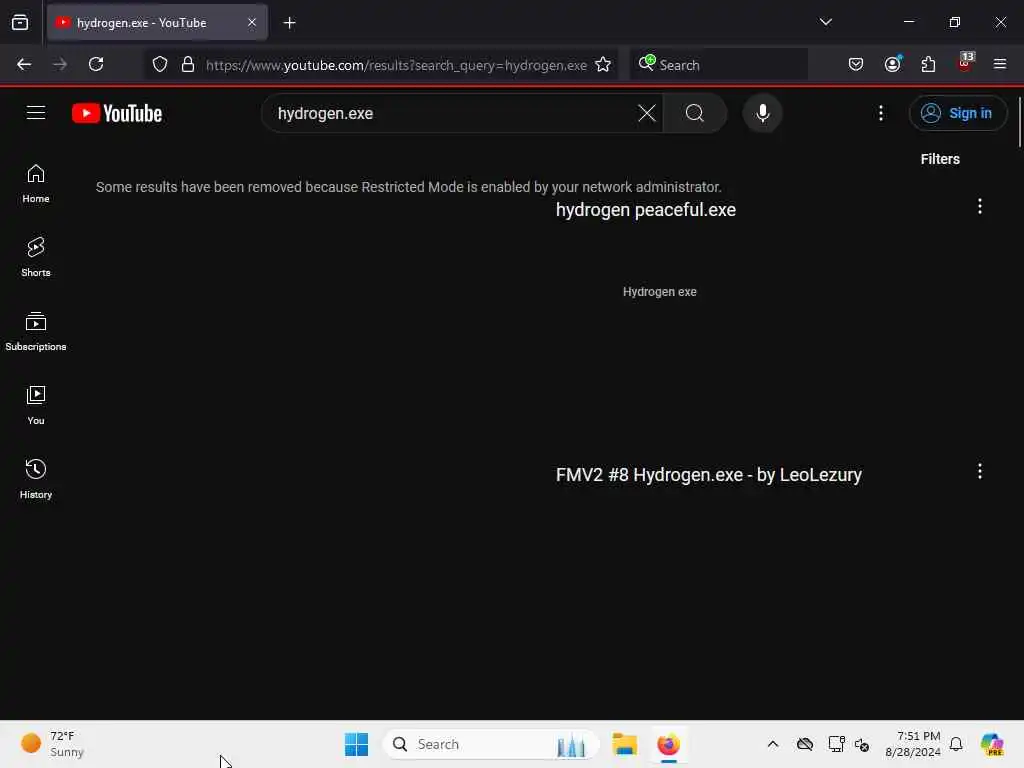This screenshot has width=1024, height=768.
Task: Go back to the previous page
Action: point(24,64)
